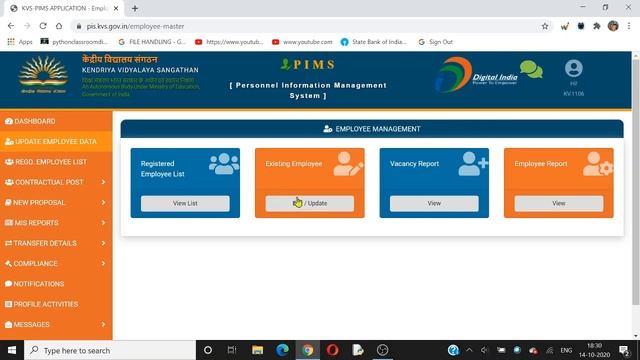Click the Compliance gavel icon
This screenshot has height=360, width=640.
[x=8, y=264]
